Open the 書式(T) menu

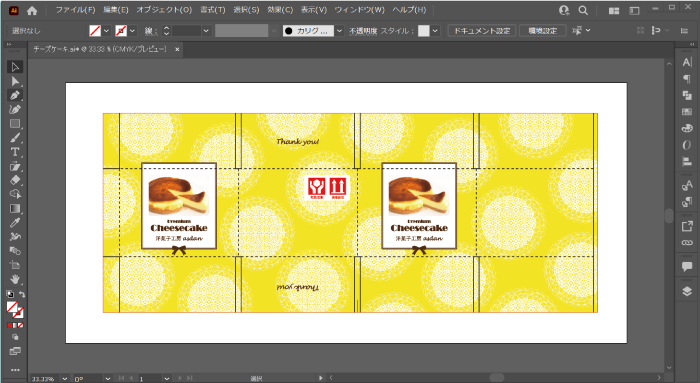(212, 10)
